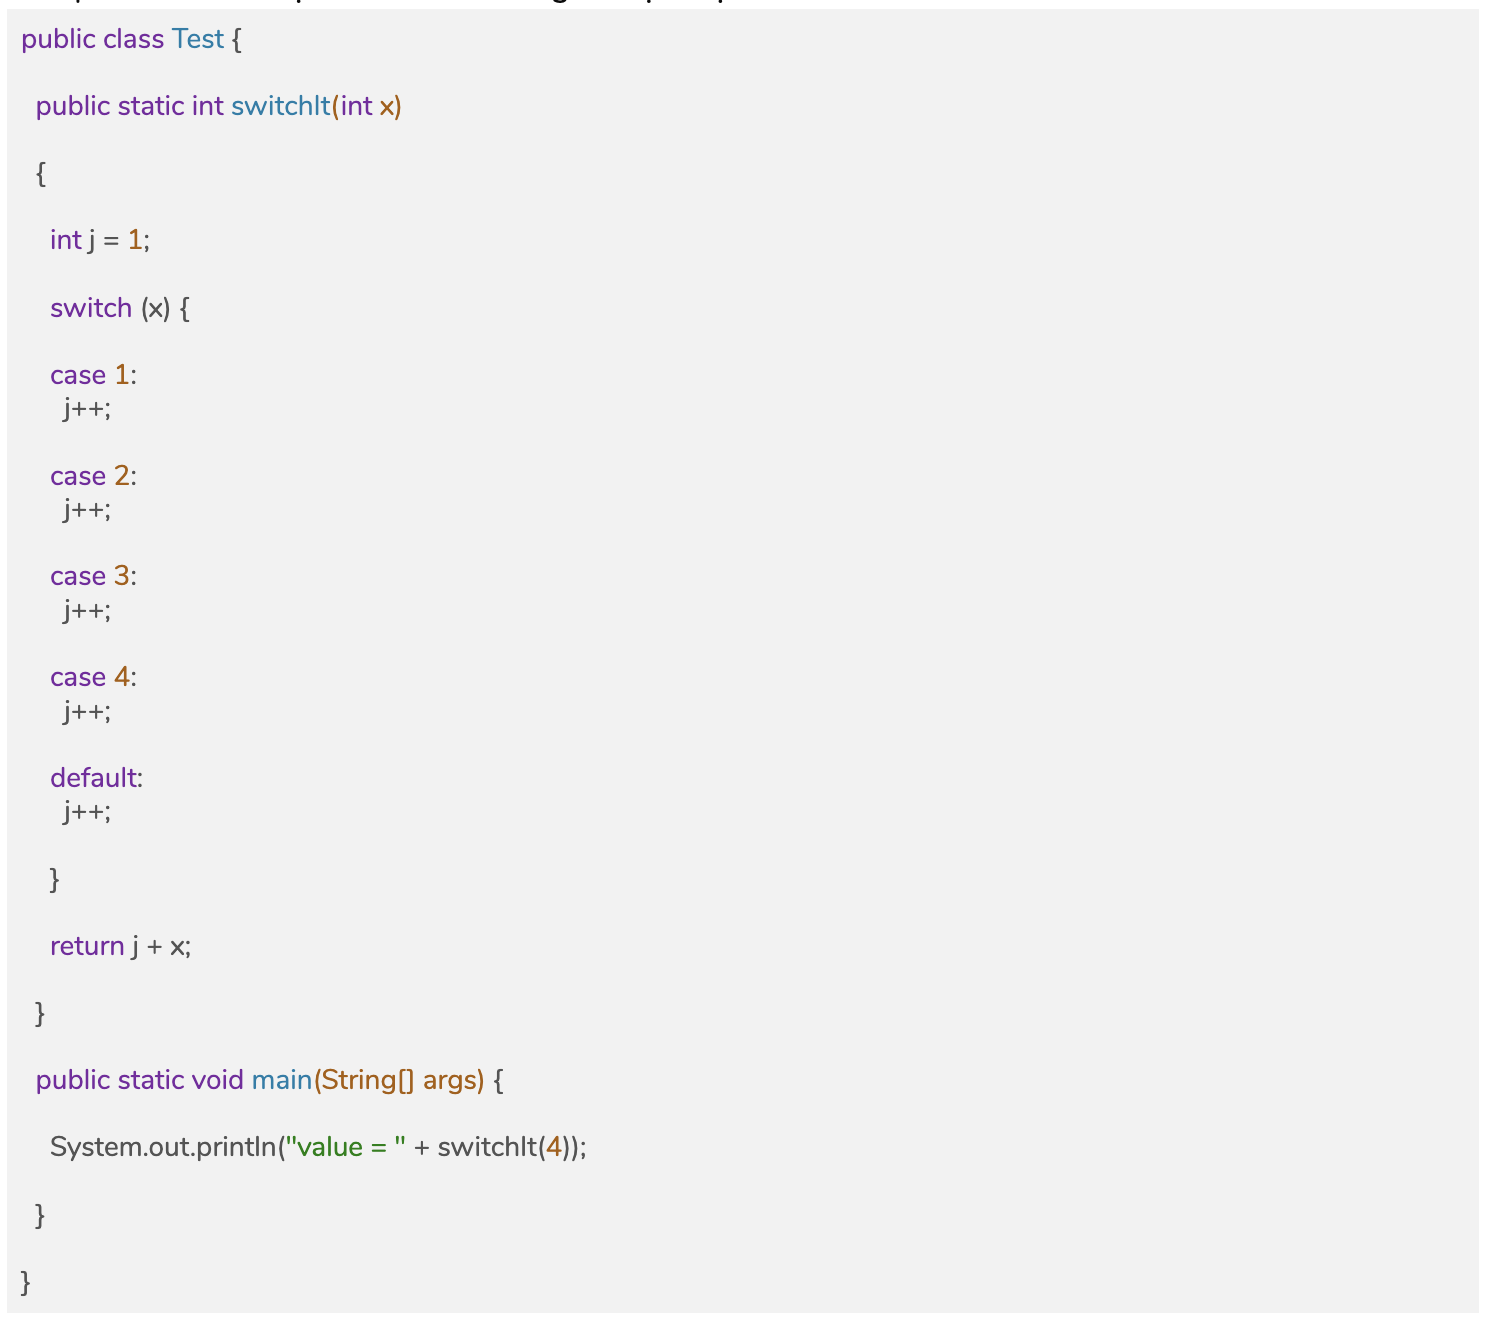The image size is (1492, 1324).
Task: Click the 'case 4:' label
Action: coord(93,677)
